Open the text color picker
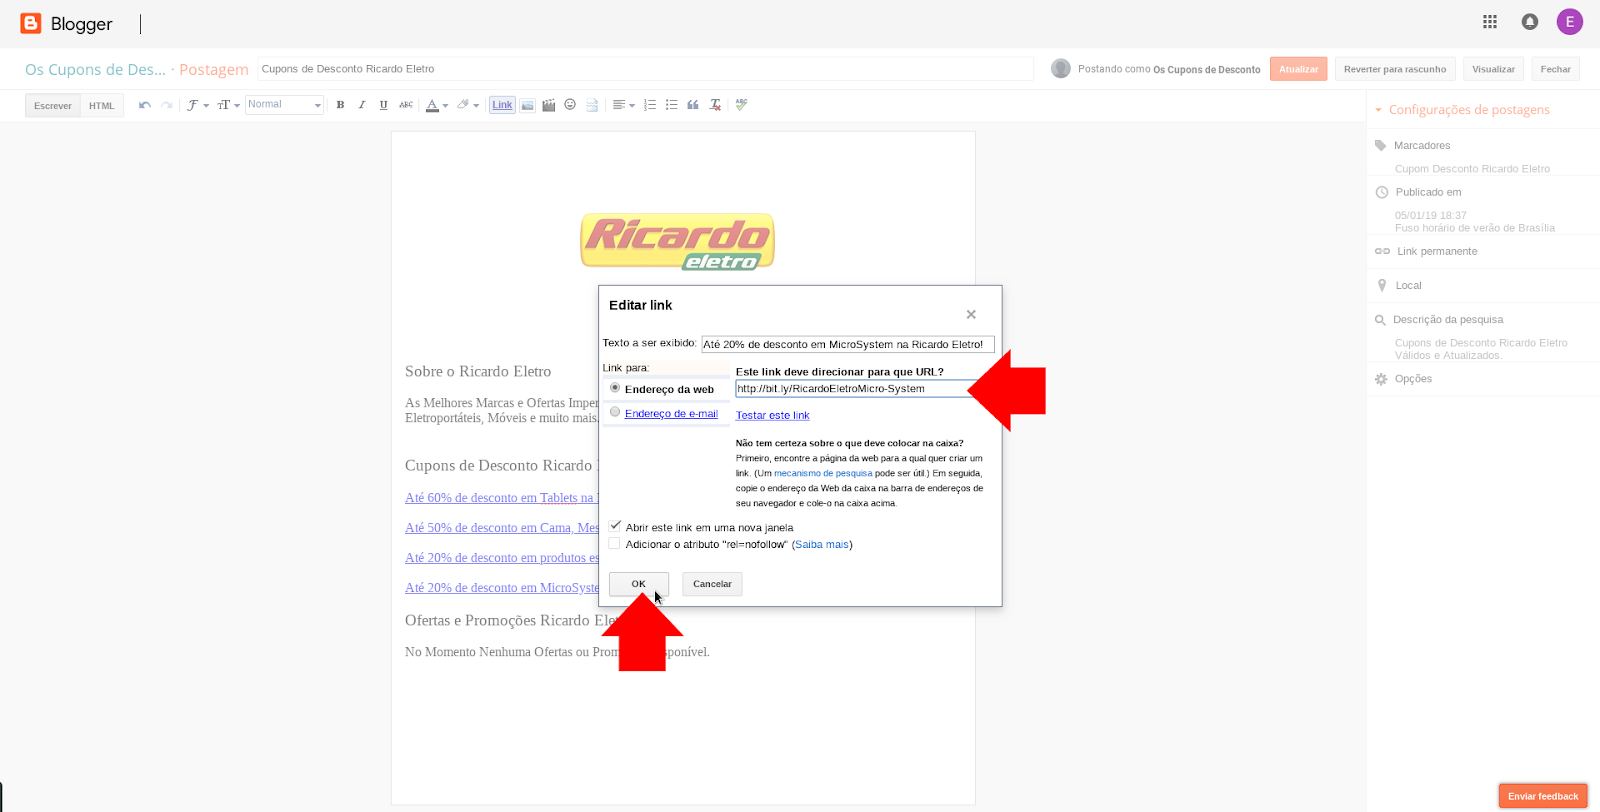The width and height of the screenshot is (1600, 812). click(437, 105)
